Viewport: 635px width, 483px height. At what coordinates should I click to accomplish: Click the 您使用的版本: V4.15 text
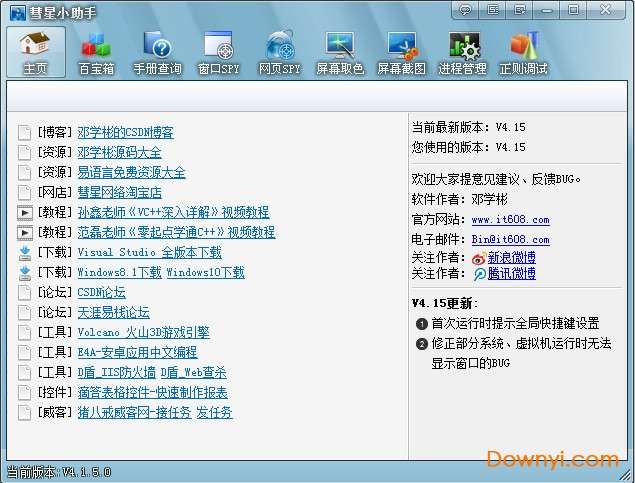pos(469,147)
